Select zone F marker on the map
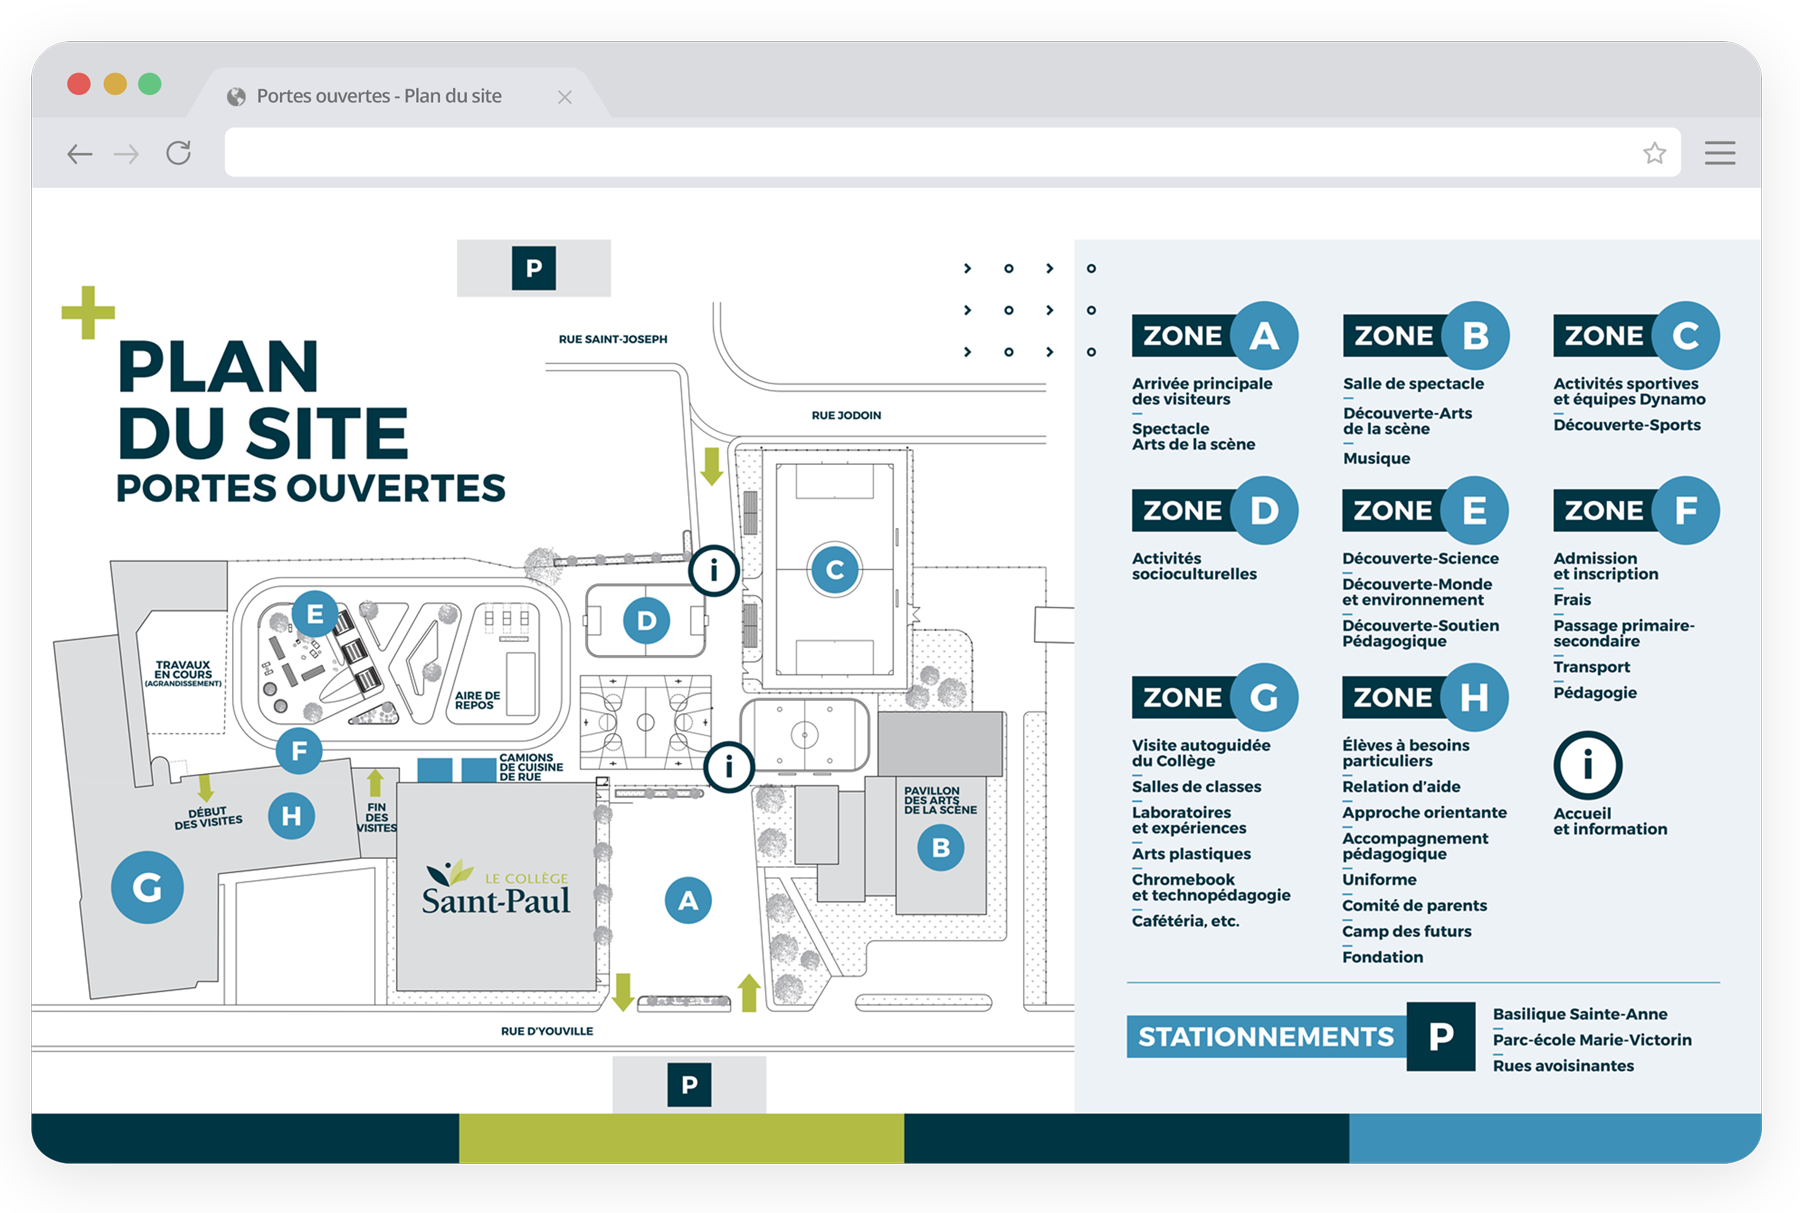 (x=299, y=751)
